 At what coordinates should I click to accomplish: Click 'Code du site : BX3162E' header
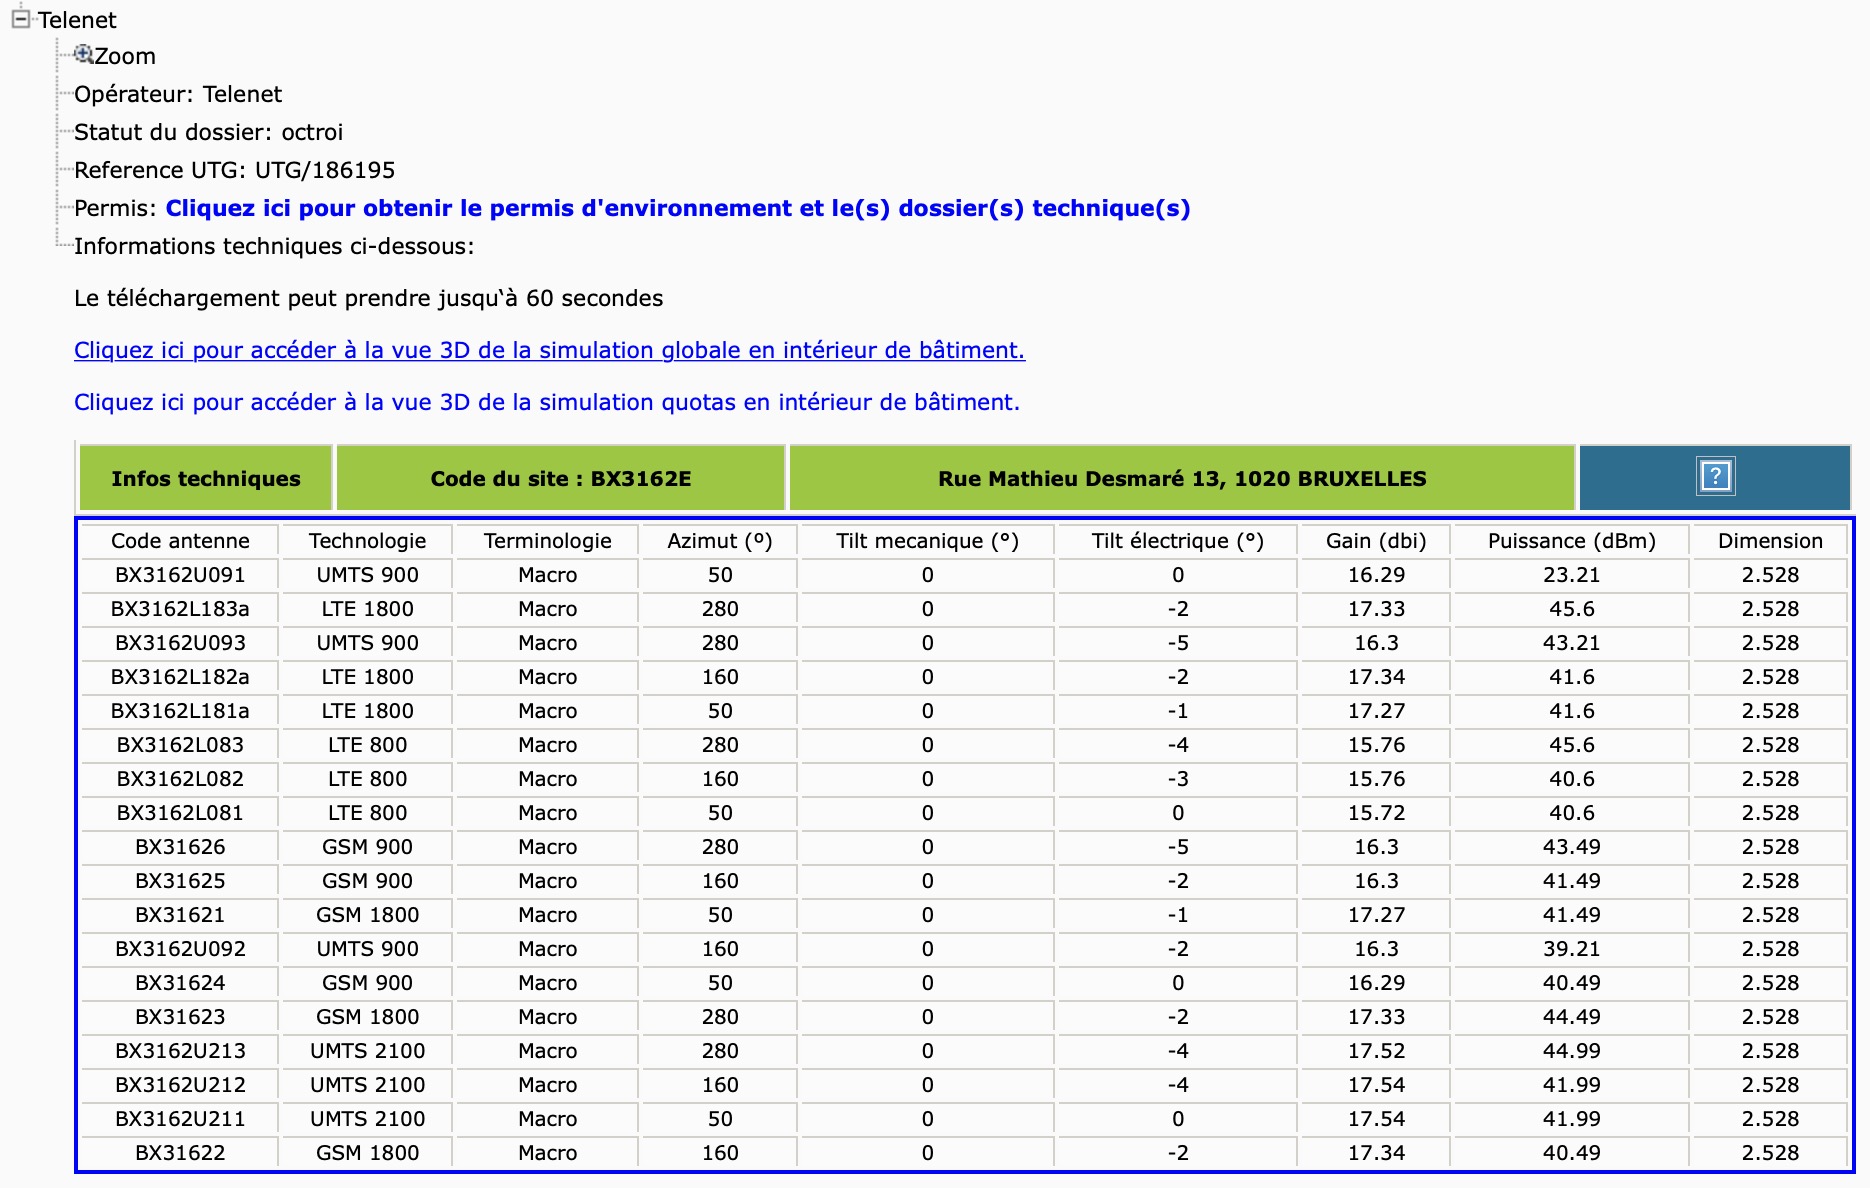pyautogui.click(x=561, y=478)
